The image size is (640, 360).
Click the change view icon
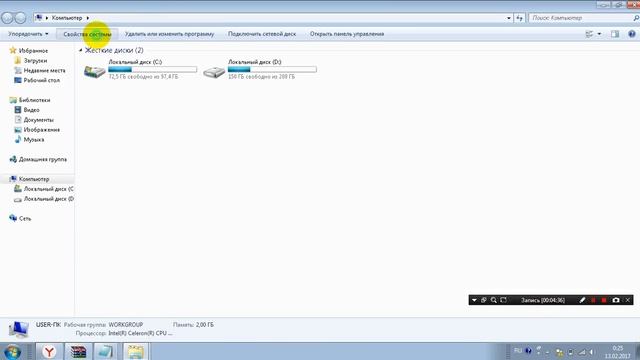(x=589, y=34)
